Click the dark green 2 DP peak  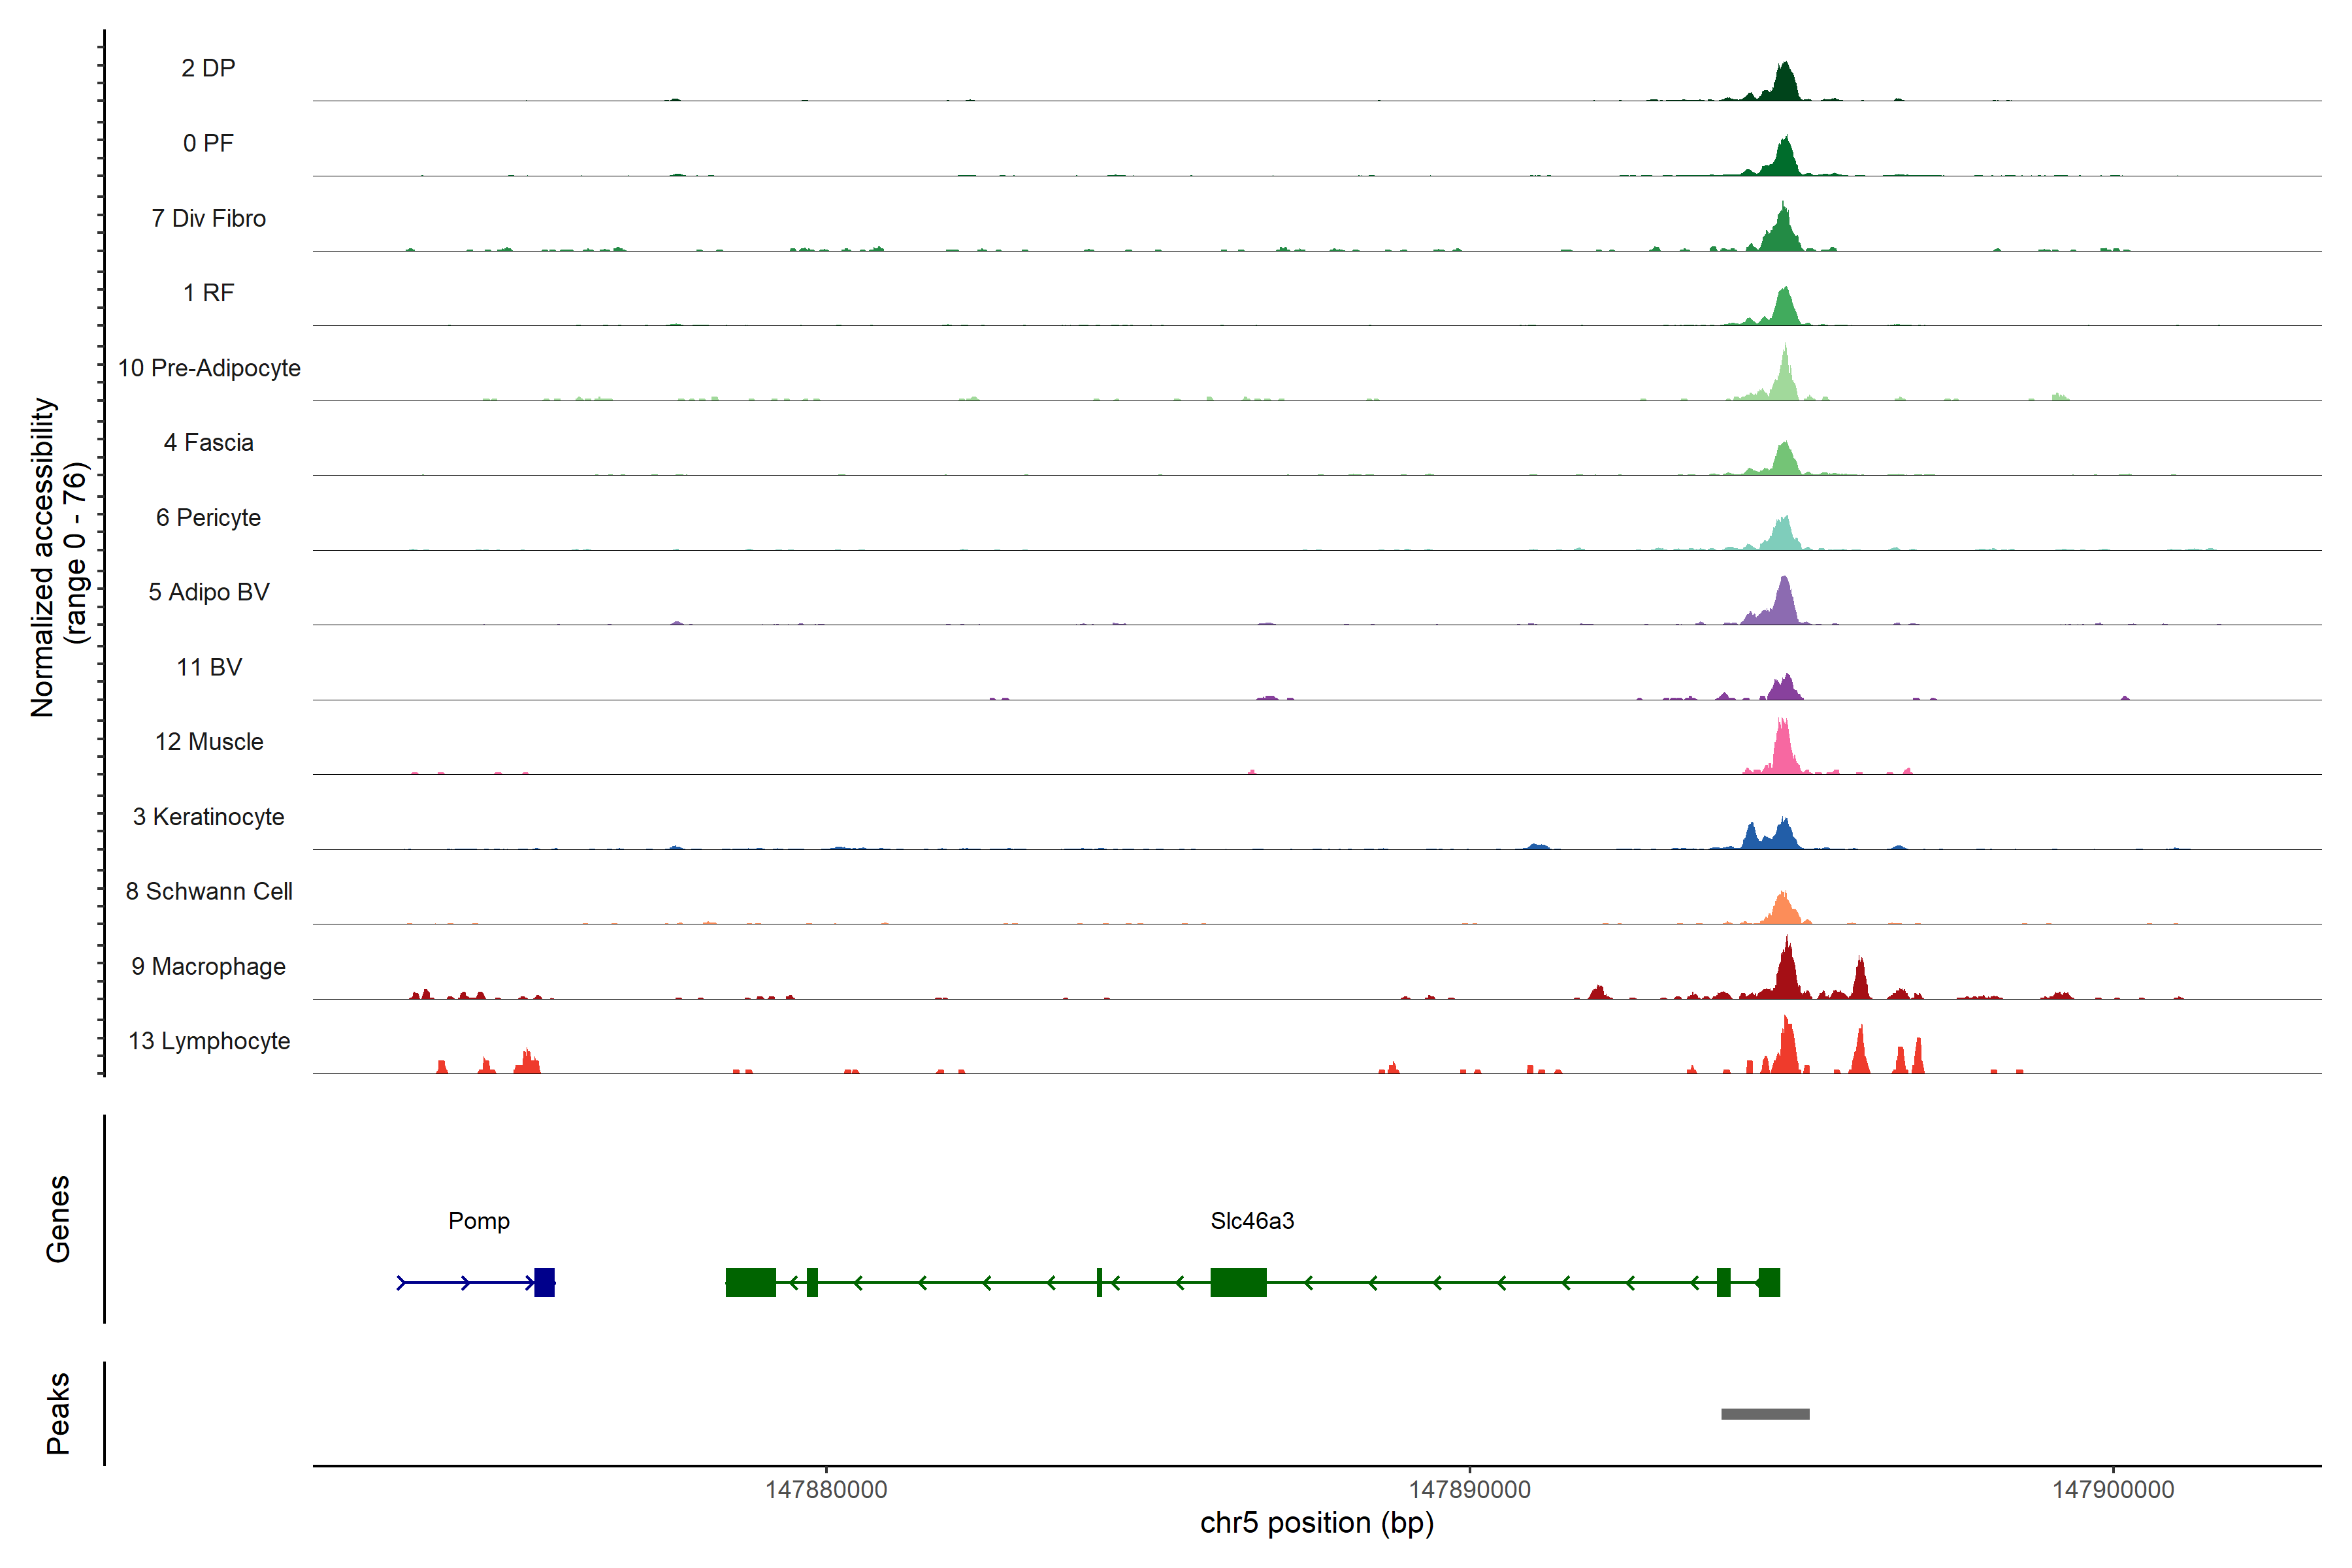[x=1785, y=86]
